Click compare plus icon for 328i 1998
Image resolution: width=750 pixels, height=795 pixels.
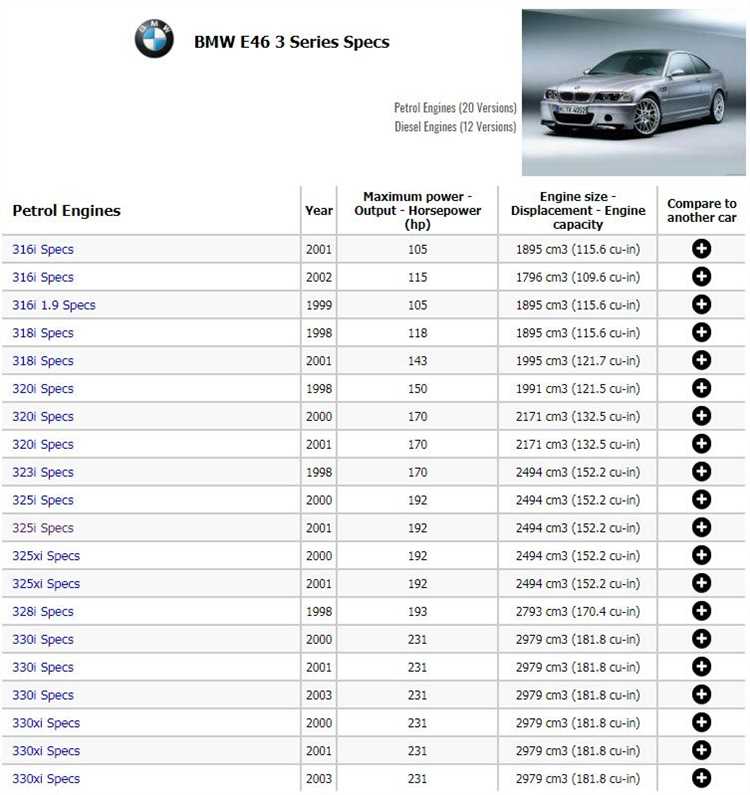[701, 611]
